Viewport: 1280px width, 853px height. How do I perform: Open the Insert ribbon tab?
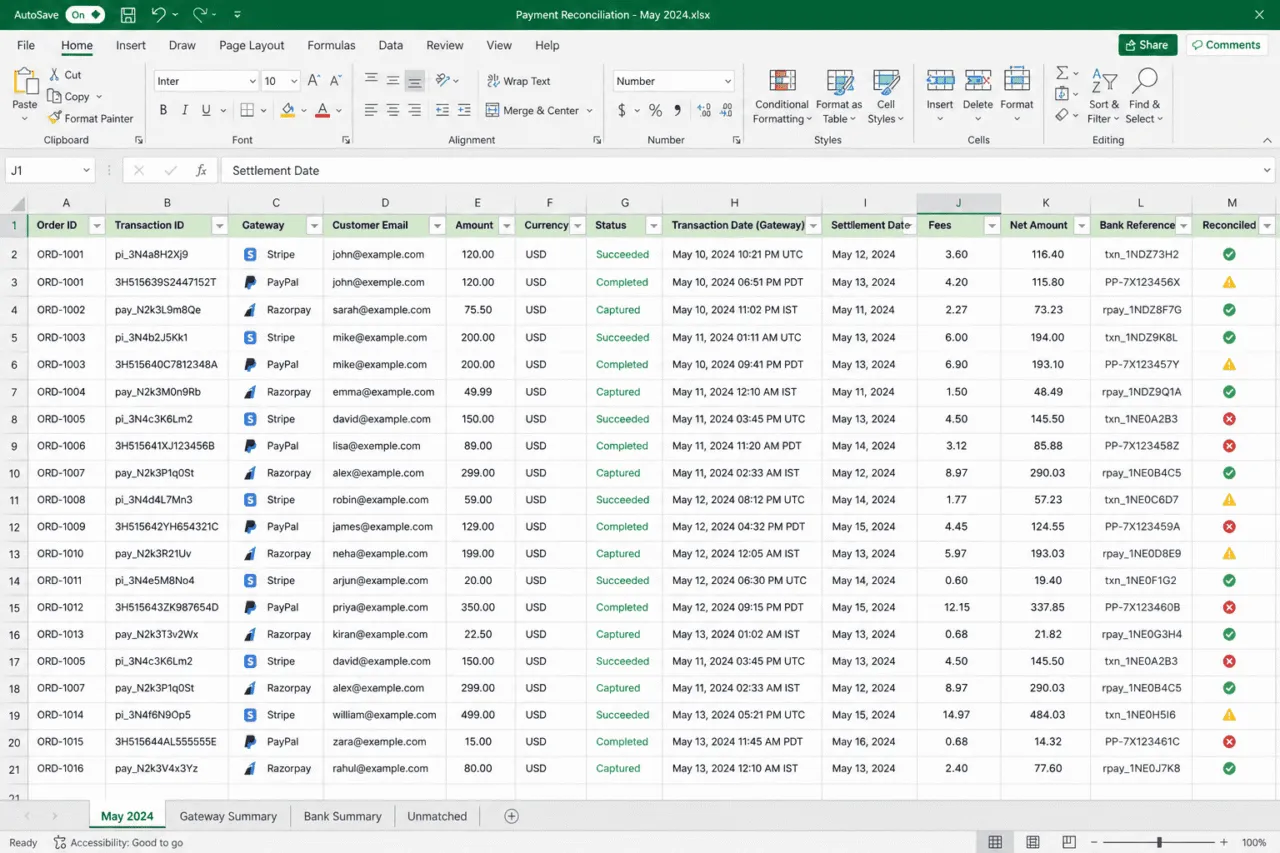[x=130, y=45]
